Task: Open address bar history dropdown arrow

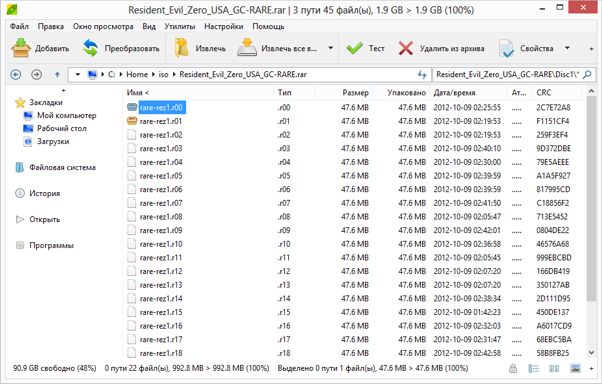Action: coord(78,74)
